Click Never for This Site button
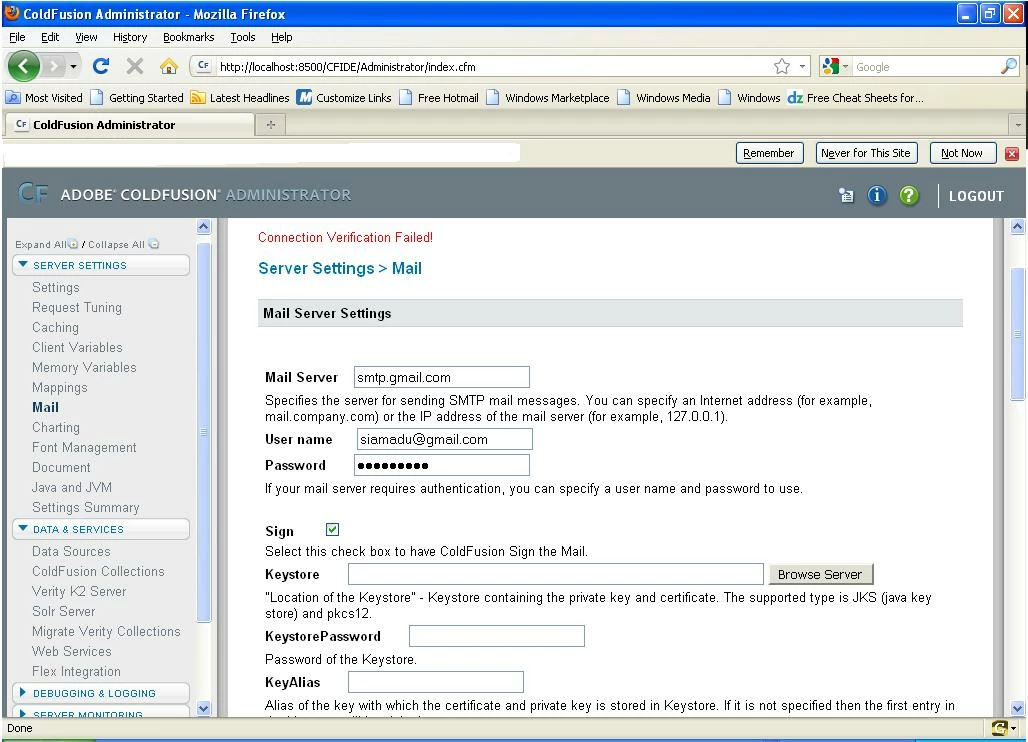The width and height of the screenshot is (1028, 742). pyautogui.click(x=865, y=153)
